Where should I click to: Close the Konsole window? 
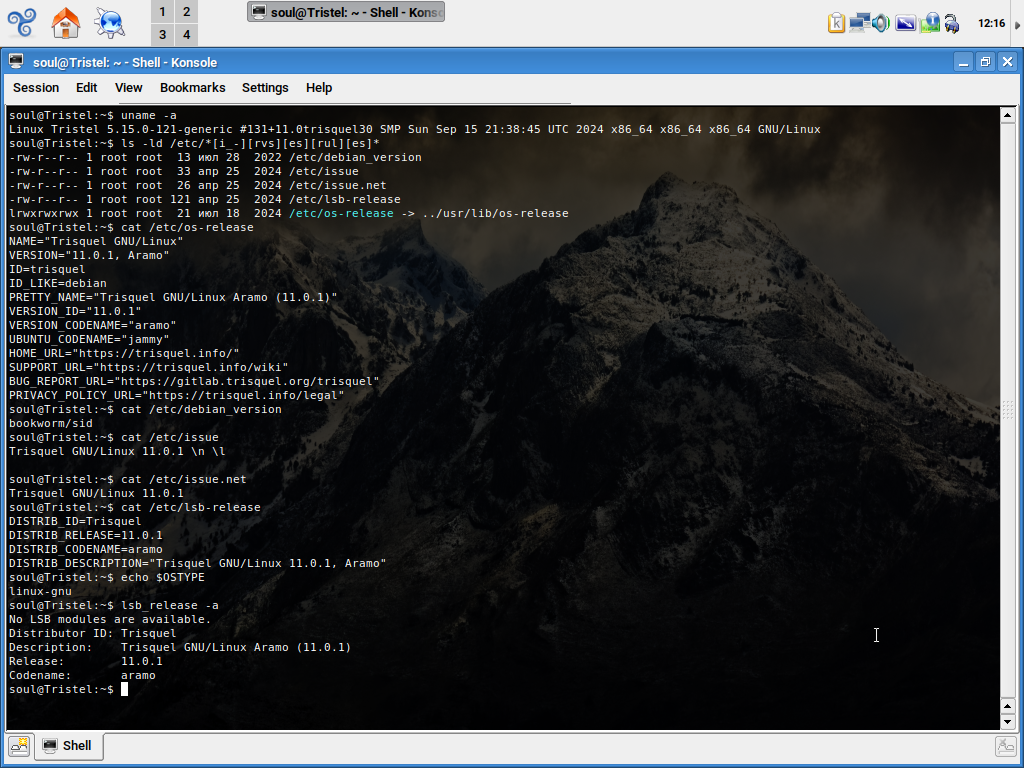coord(1008,62)
